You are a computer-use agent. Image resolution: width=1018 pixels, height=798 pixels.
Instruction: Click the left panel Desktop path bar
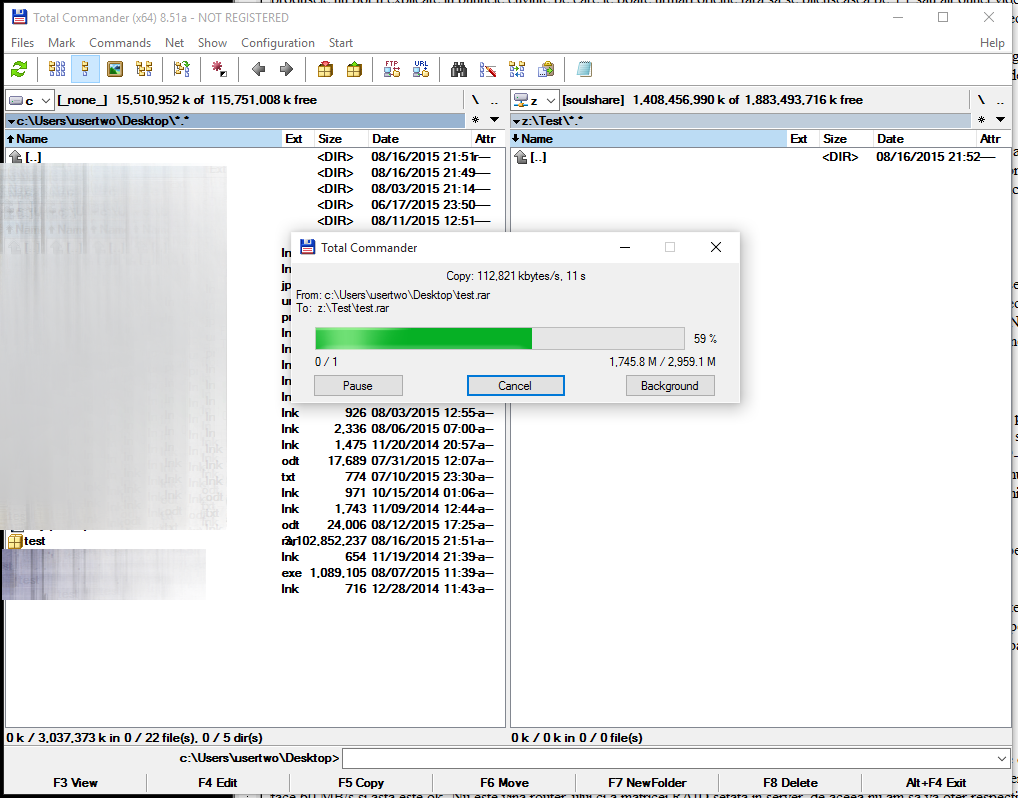(x=235, y=121)
